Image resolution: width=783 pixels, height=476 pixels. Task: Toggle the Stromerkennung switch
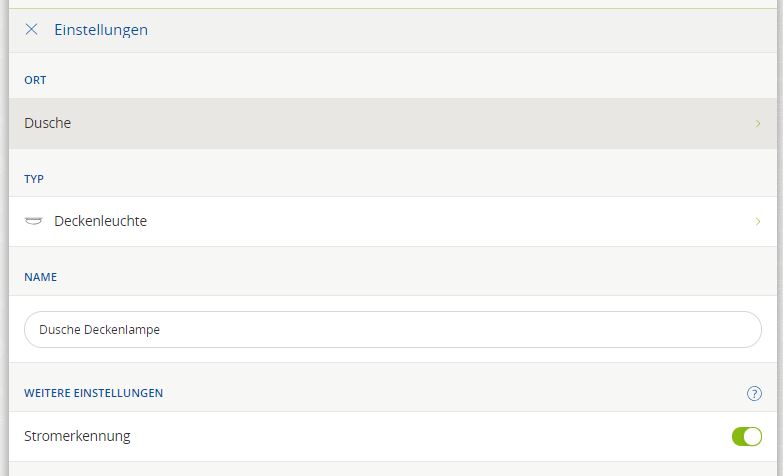point(746,436)
